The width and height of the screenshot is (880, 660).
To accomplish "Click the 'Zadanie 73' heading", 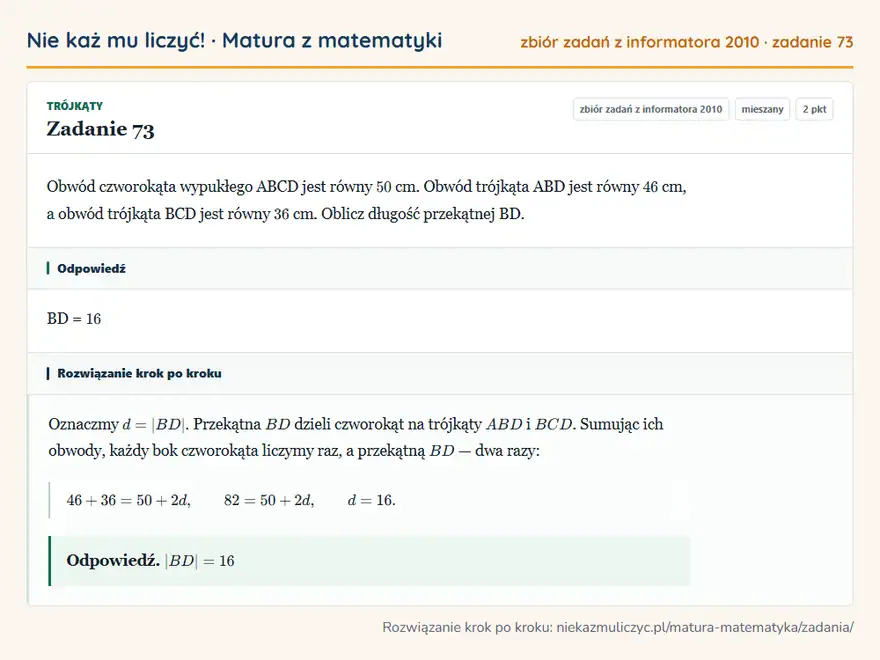I will (x=100, y=129).
